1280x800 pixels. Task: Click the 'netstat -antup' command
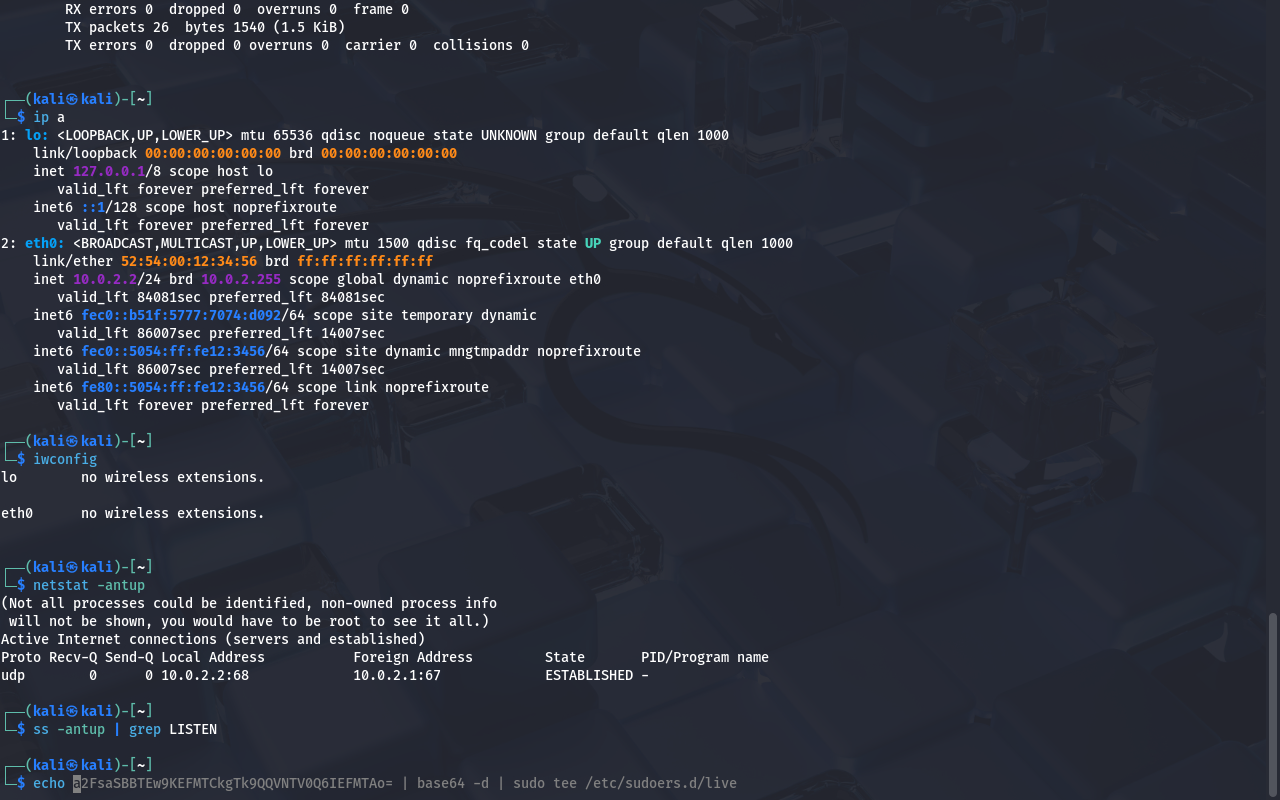point(88,585)
